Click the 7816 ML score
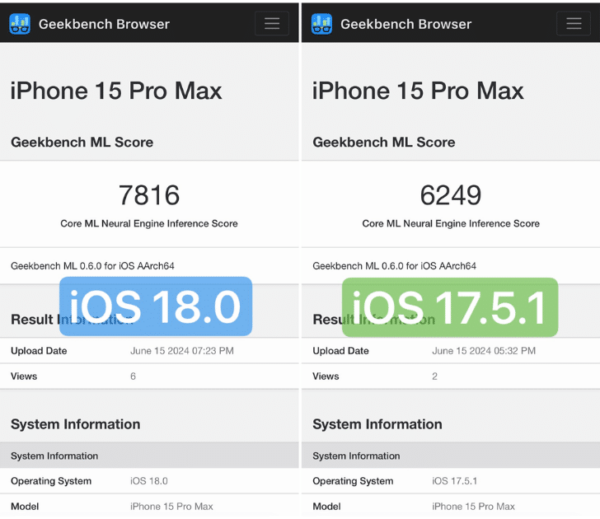 pyautogui.click(x=149, y=194)
